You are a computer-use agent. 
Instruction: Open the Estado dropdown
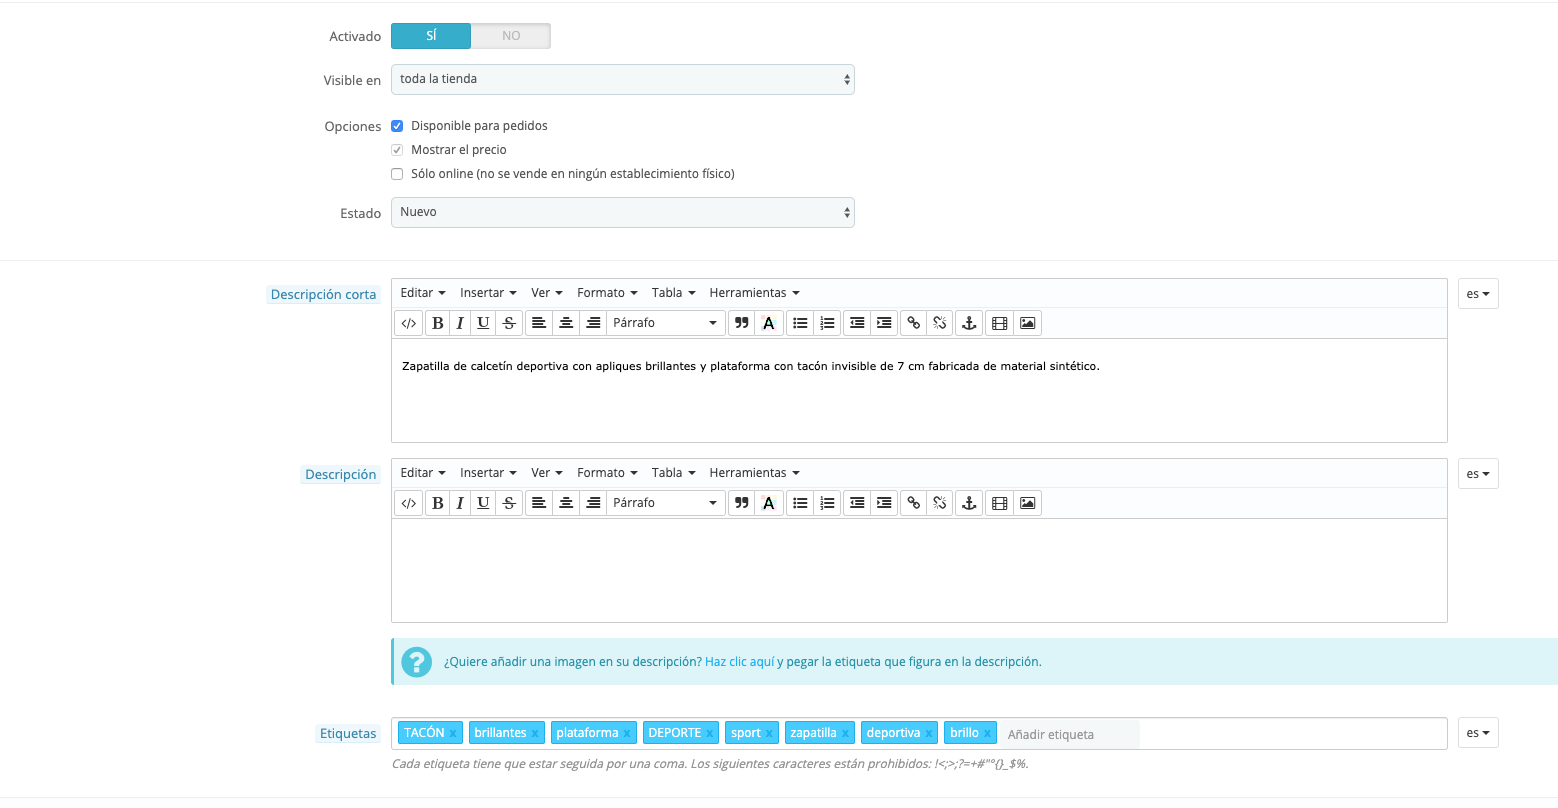pyautogui.click(x=623, y=213)
